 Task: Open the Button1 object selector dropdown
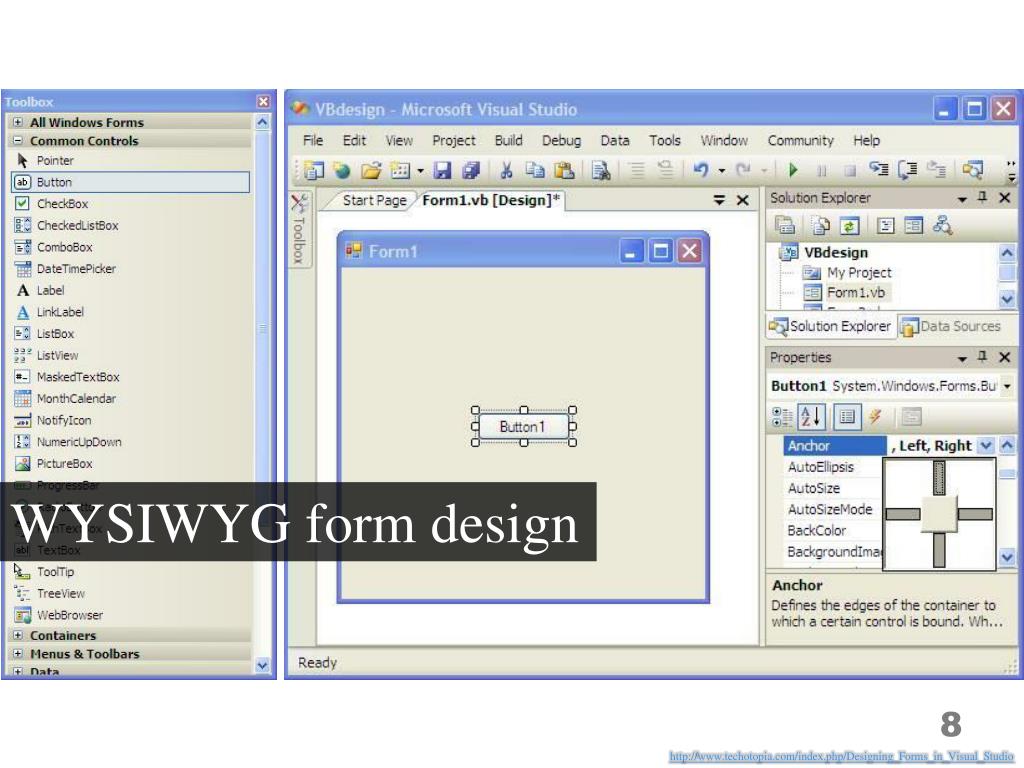coord(1008,386)
